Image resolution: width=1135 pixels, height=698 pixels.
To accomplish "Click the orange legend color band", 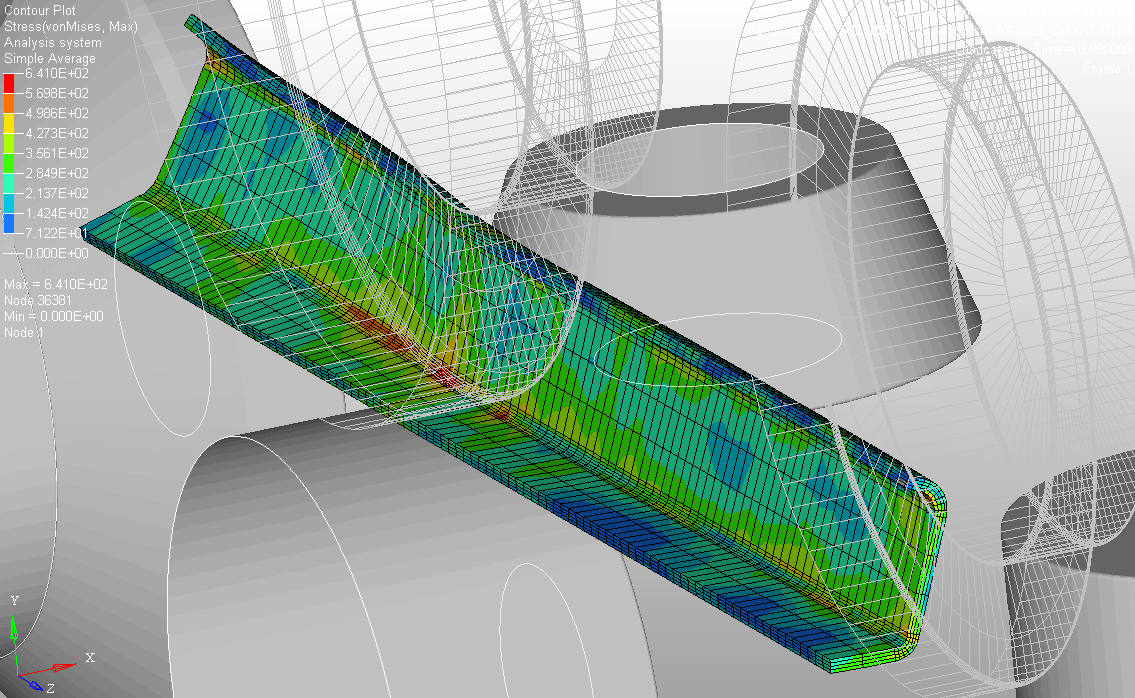I will 9,104.
